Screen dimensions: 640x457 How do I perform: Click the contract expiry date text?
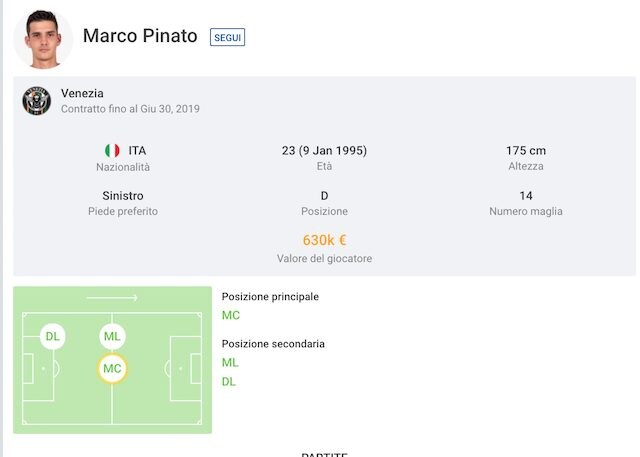[130, 109]
